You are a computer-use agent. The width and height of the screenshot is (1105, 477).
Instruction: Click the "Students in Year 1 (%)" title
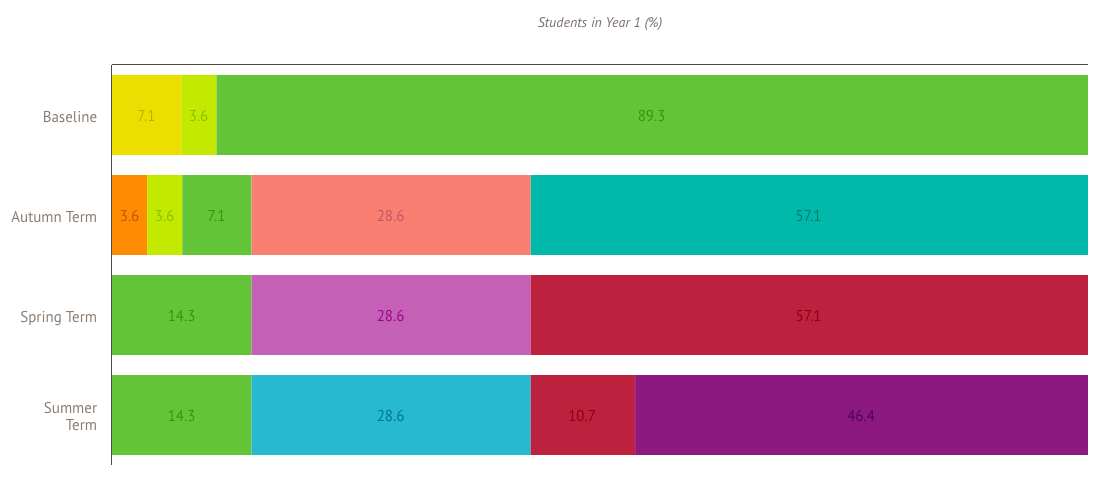point(600,22)
